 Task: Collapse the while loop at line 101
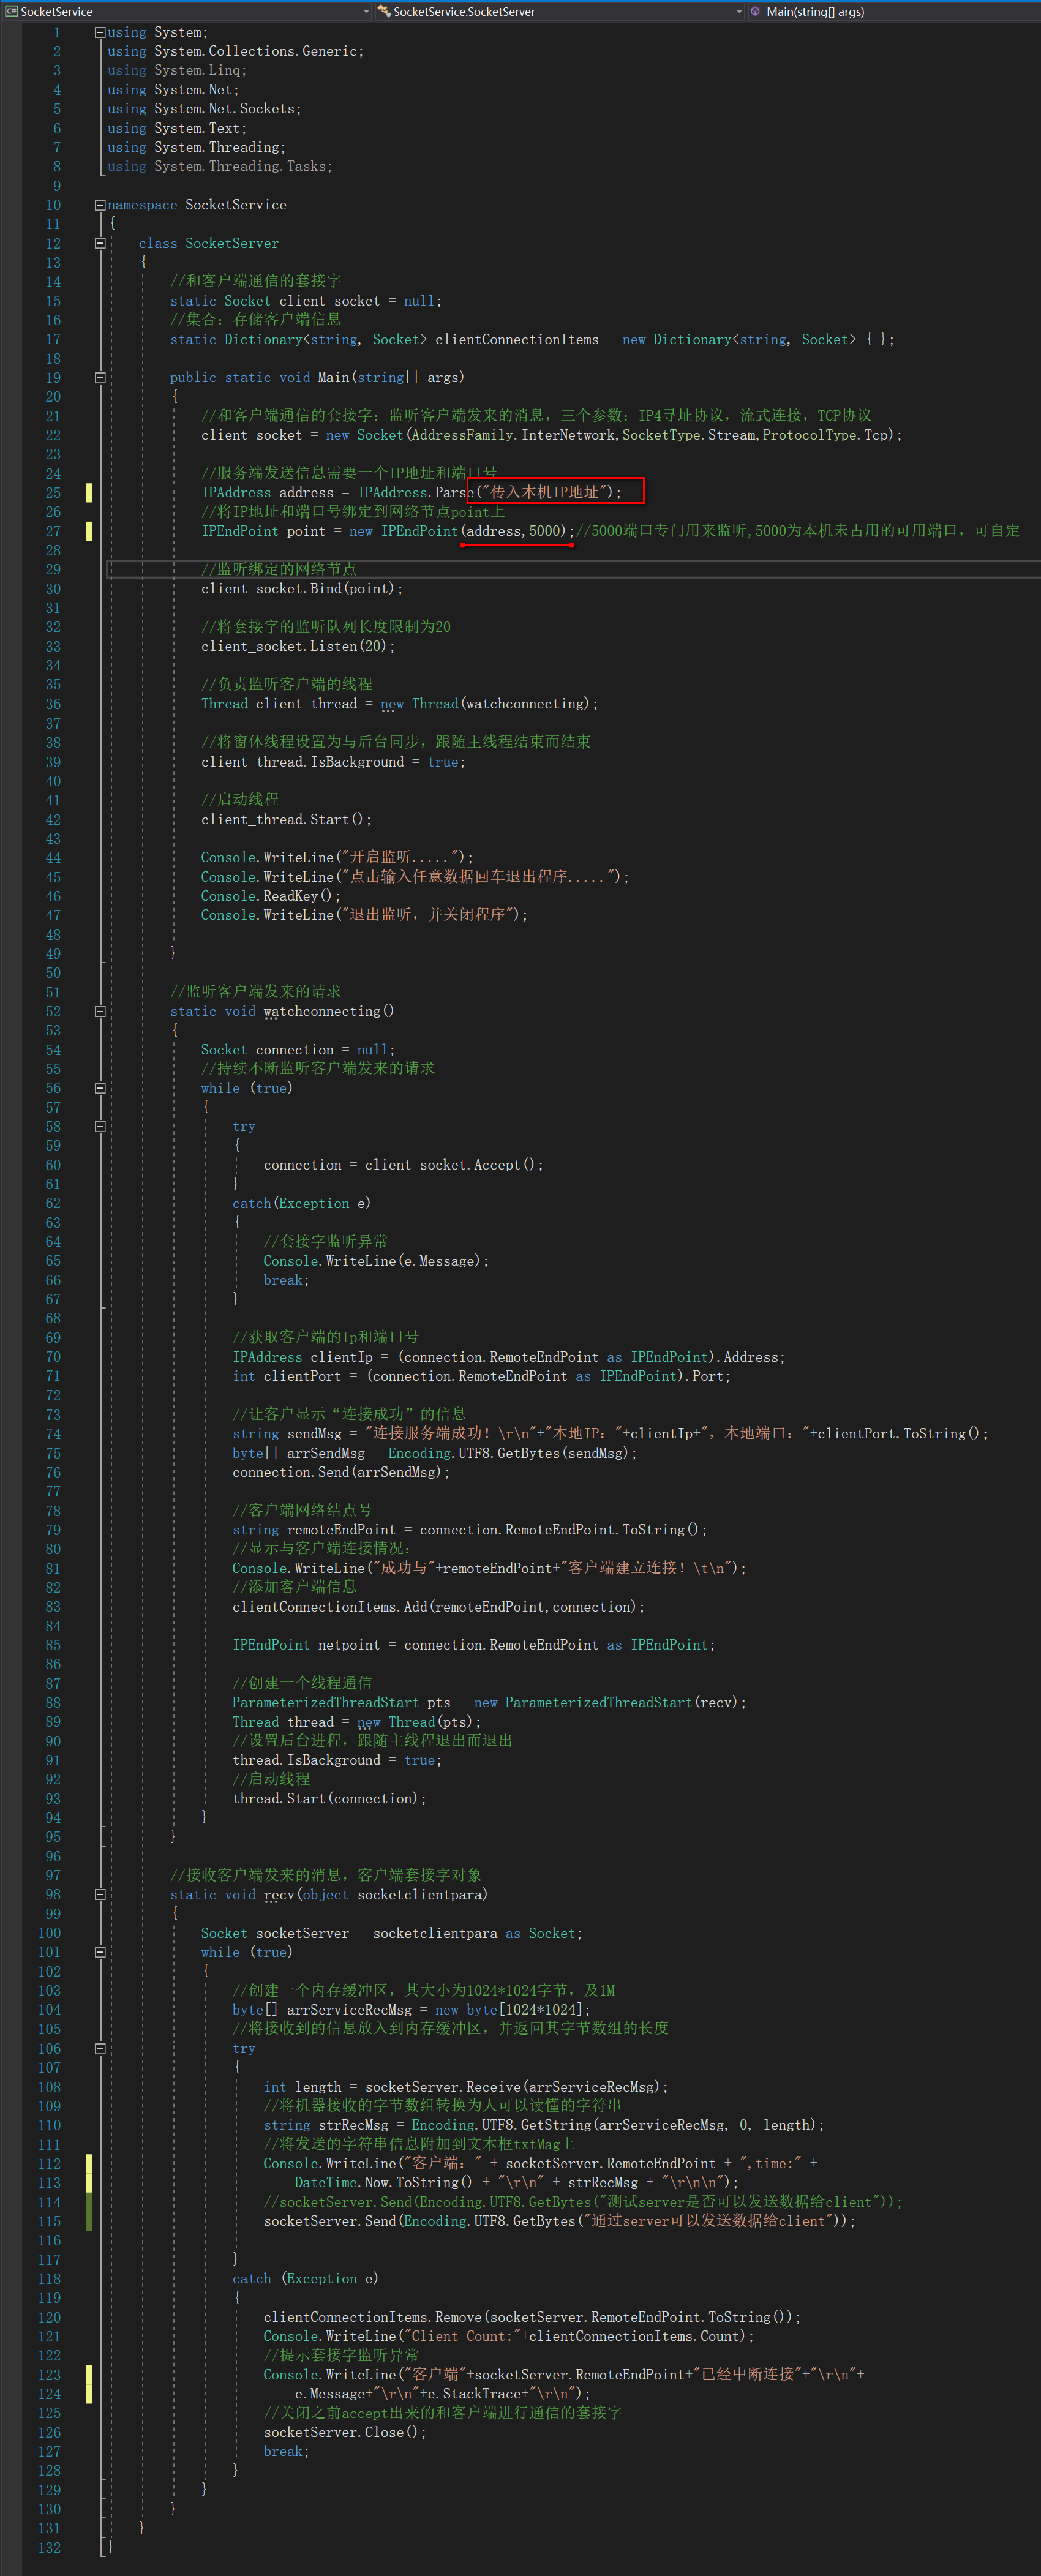100,1952
